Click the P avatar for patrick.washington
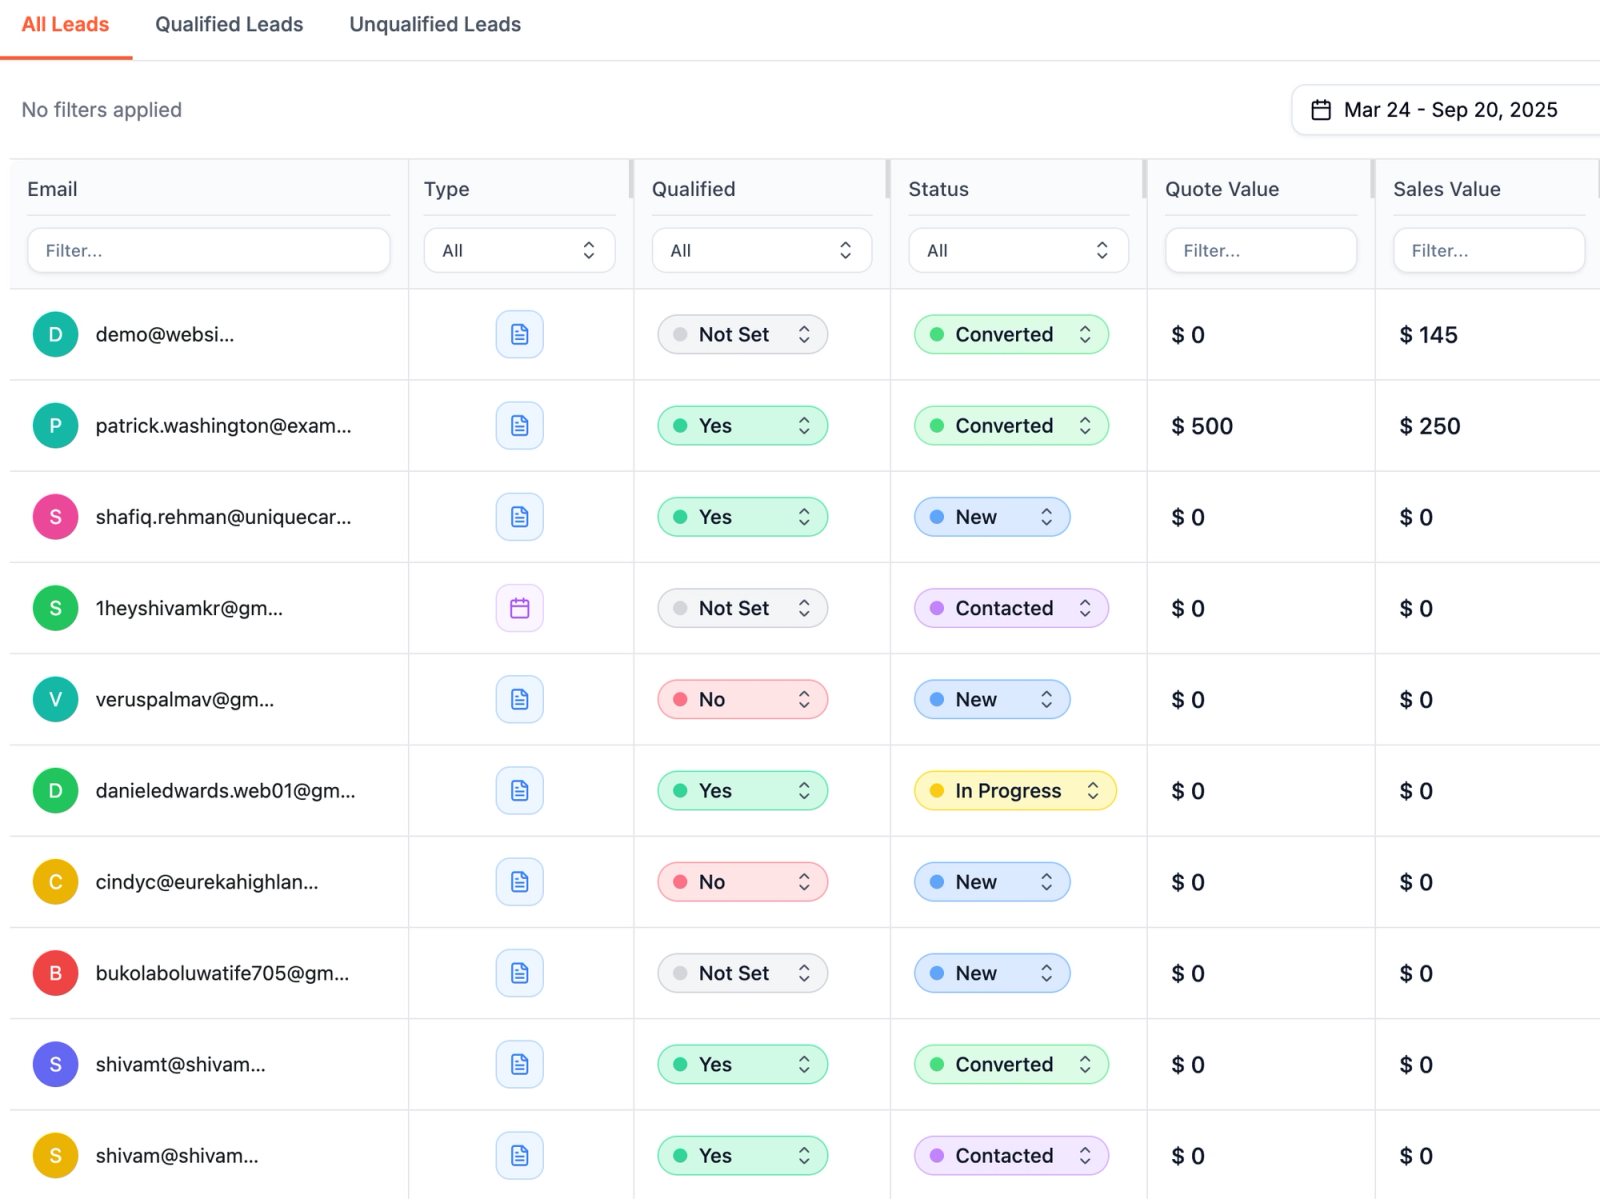Image resolution: width=1600 pixels, height=1199 pixels. pyautogui.click(x=56, y=426)
